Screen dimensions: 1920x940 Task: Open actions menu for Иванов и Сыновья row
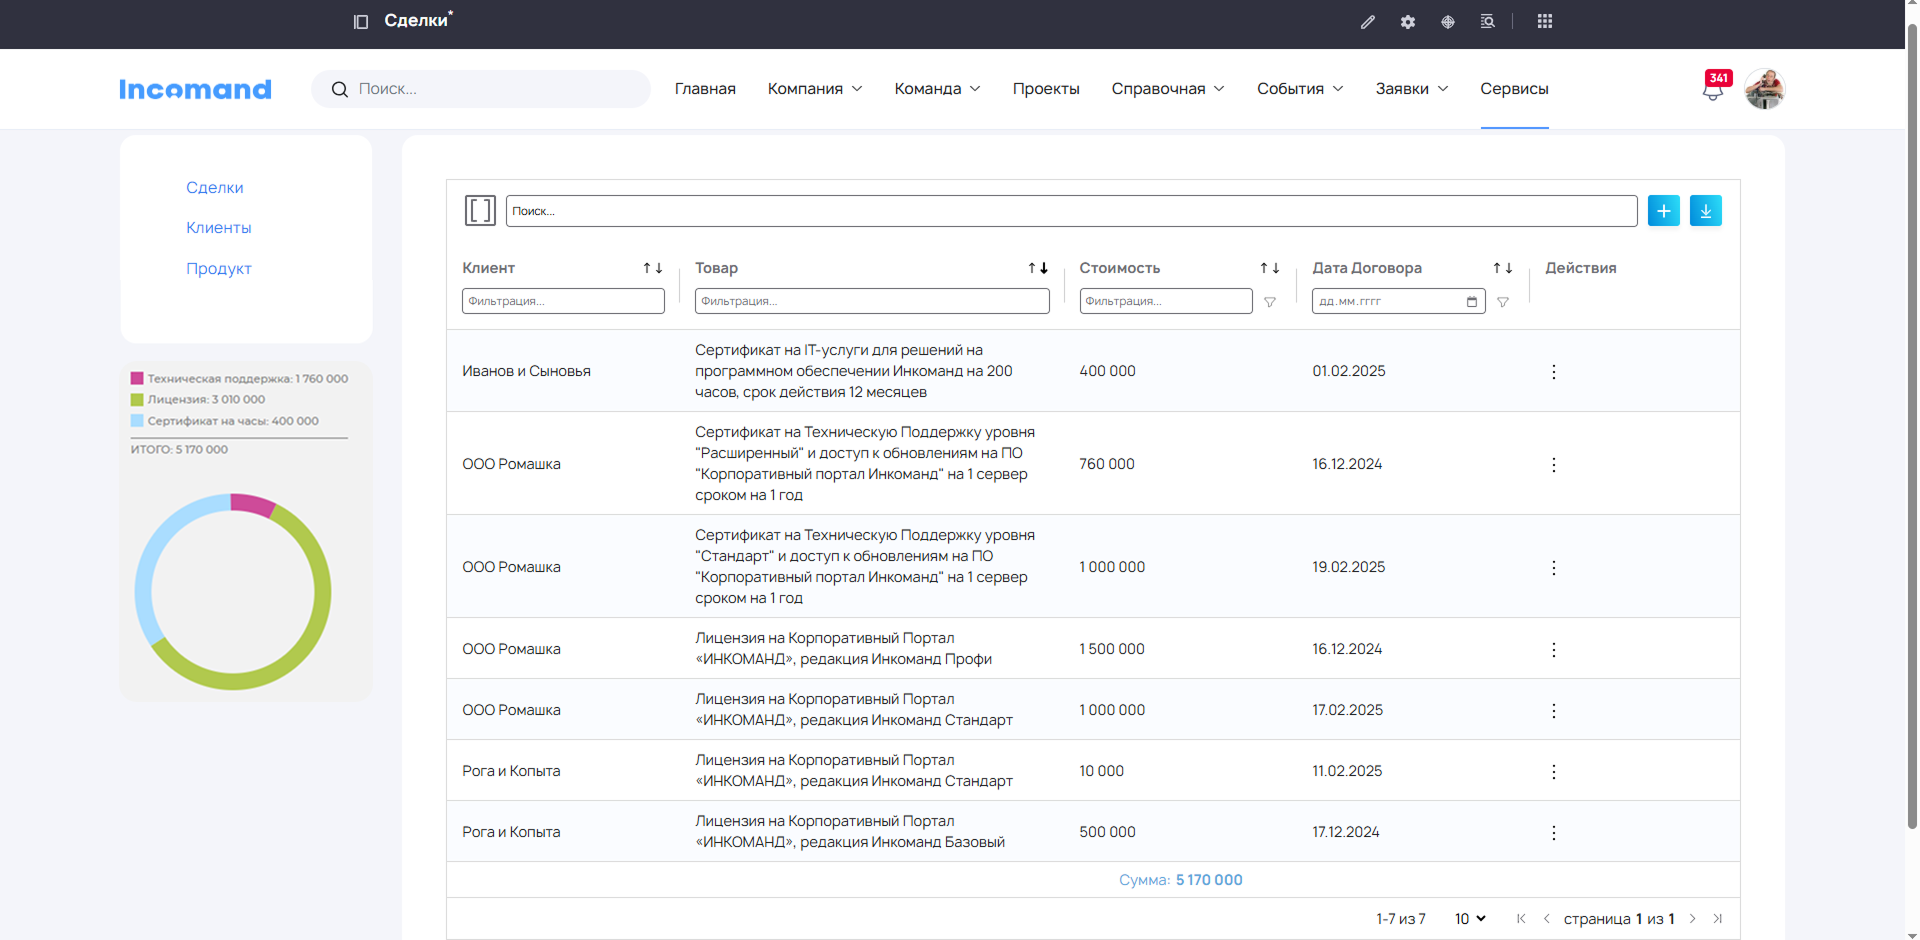pos(1553,372)
